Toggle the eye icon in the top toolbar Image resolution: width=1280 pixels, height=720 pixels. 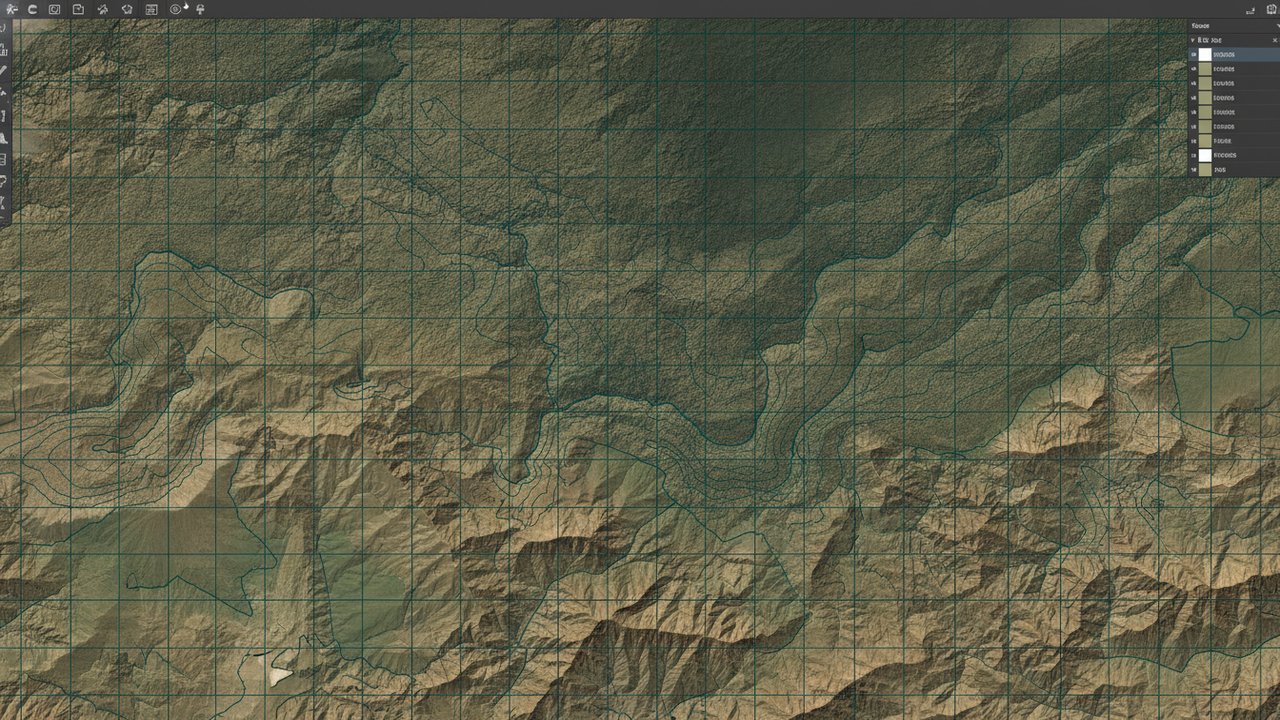(176, 9)
